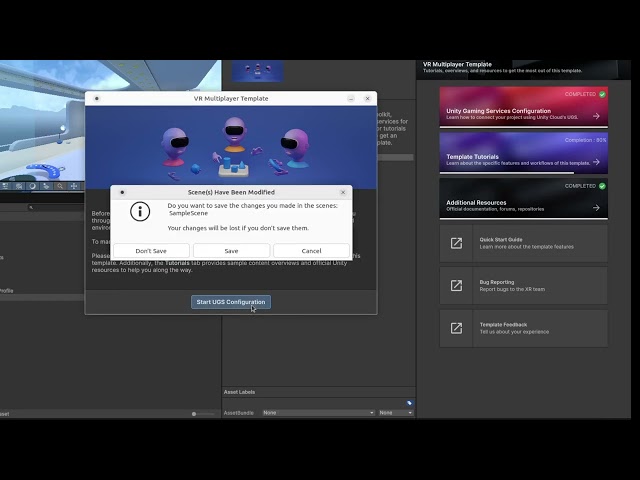Cancel the Scene(s) Have Been Modified dialog
The image size is (640, 480).
pyautogui.click(x=311, y=251)
